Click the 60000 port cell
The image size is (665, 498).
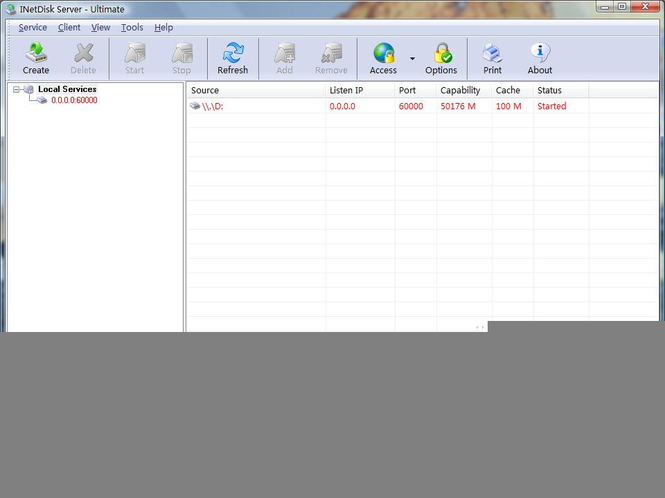pos(411,106)
